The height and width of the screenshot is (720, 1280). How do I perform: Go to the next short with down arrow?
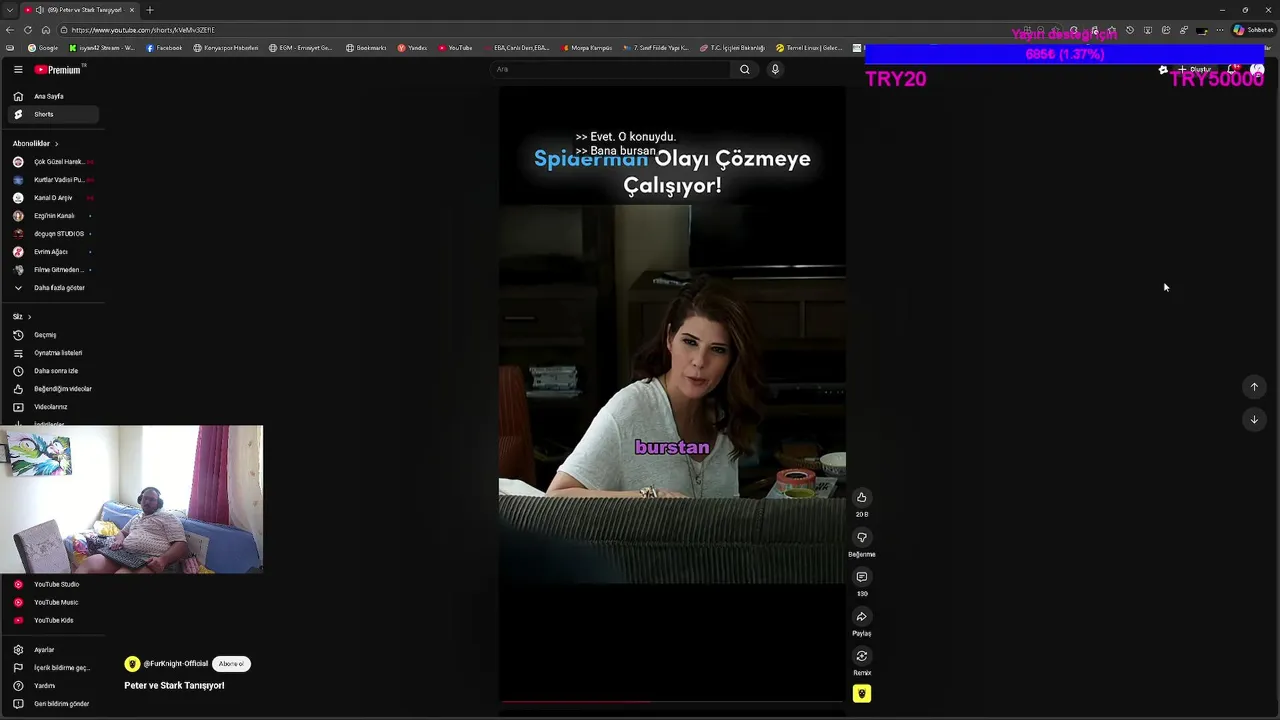[1254, 419]
